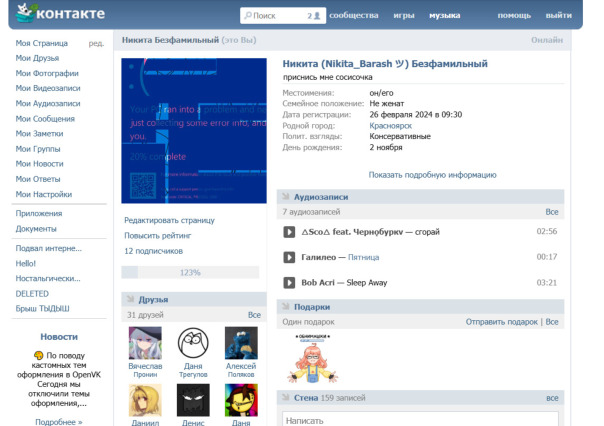
Task: Open музыка in top navigation
Action: click(445, 15)
